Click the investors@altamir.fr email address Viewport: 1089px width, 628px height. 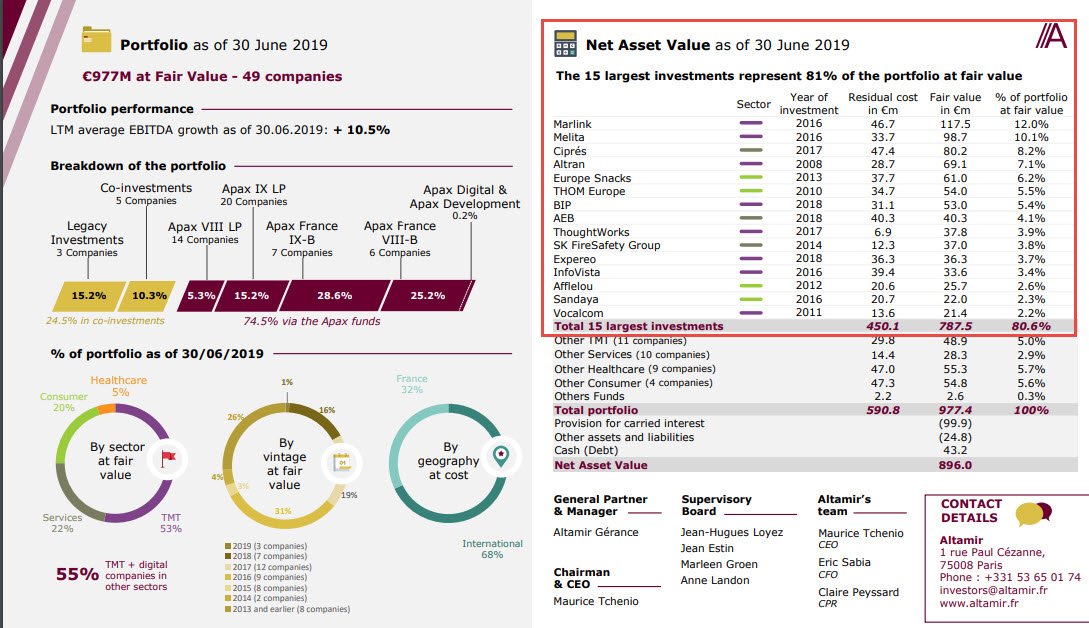[x=993, y=590]
